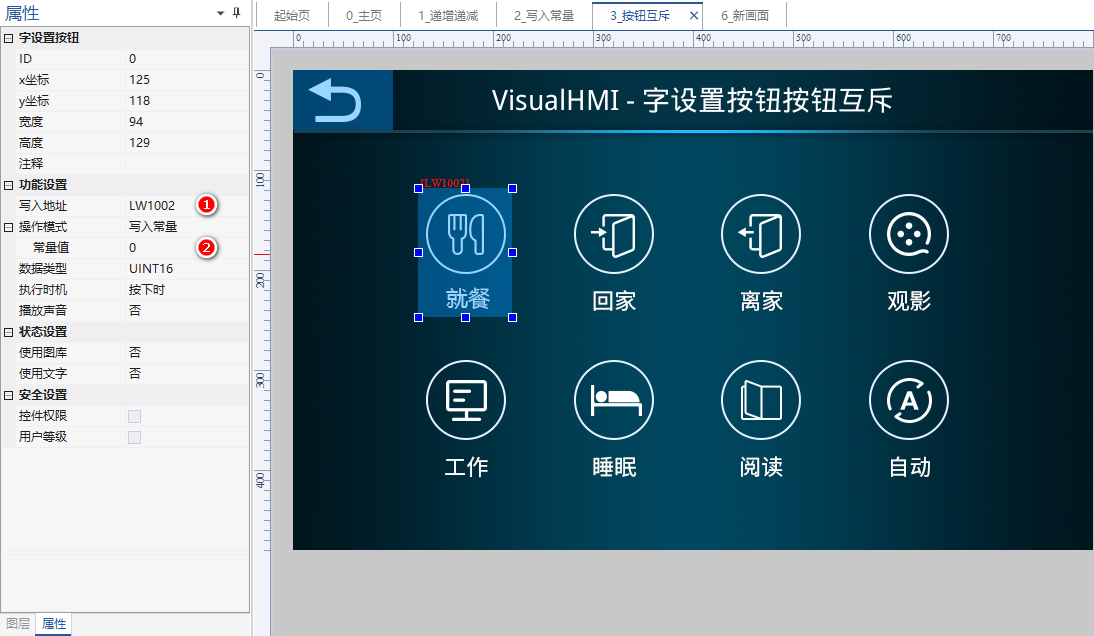The image size is (1094, 636).
Task: Toggle the 控件权限 checkbox
Action: (x=135, y=416)
